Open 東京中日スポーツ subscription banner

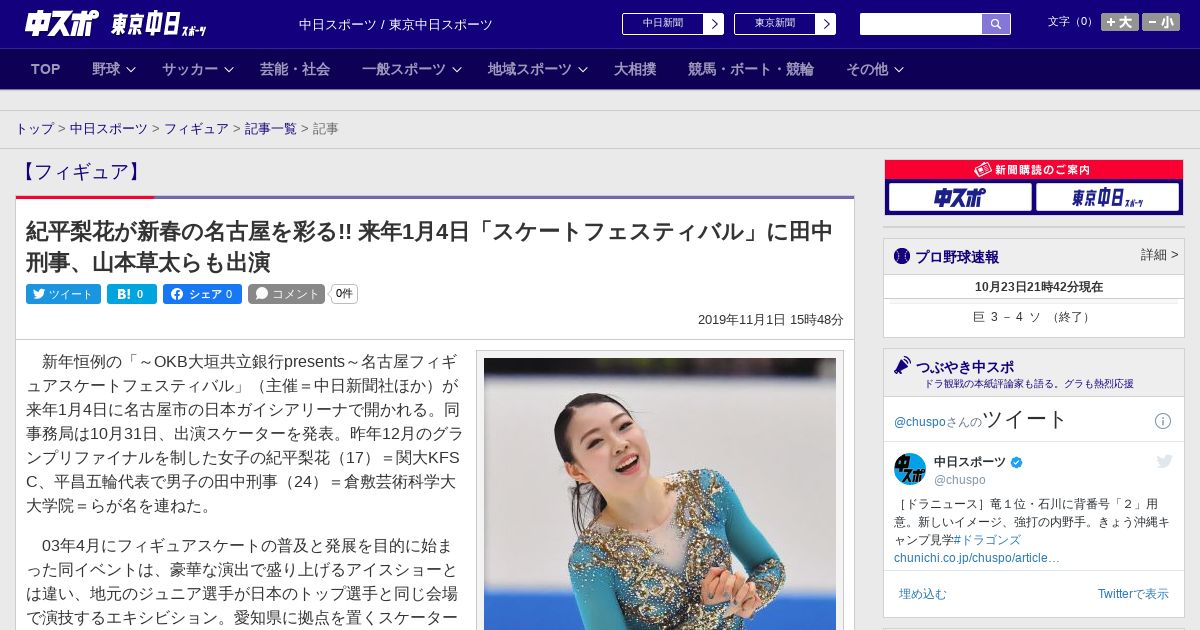pos(1107,198)
